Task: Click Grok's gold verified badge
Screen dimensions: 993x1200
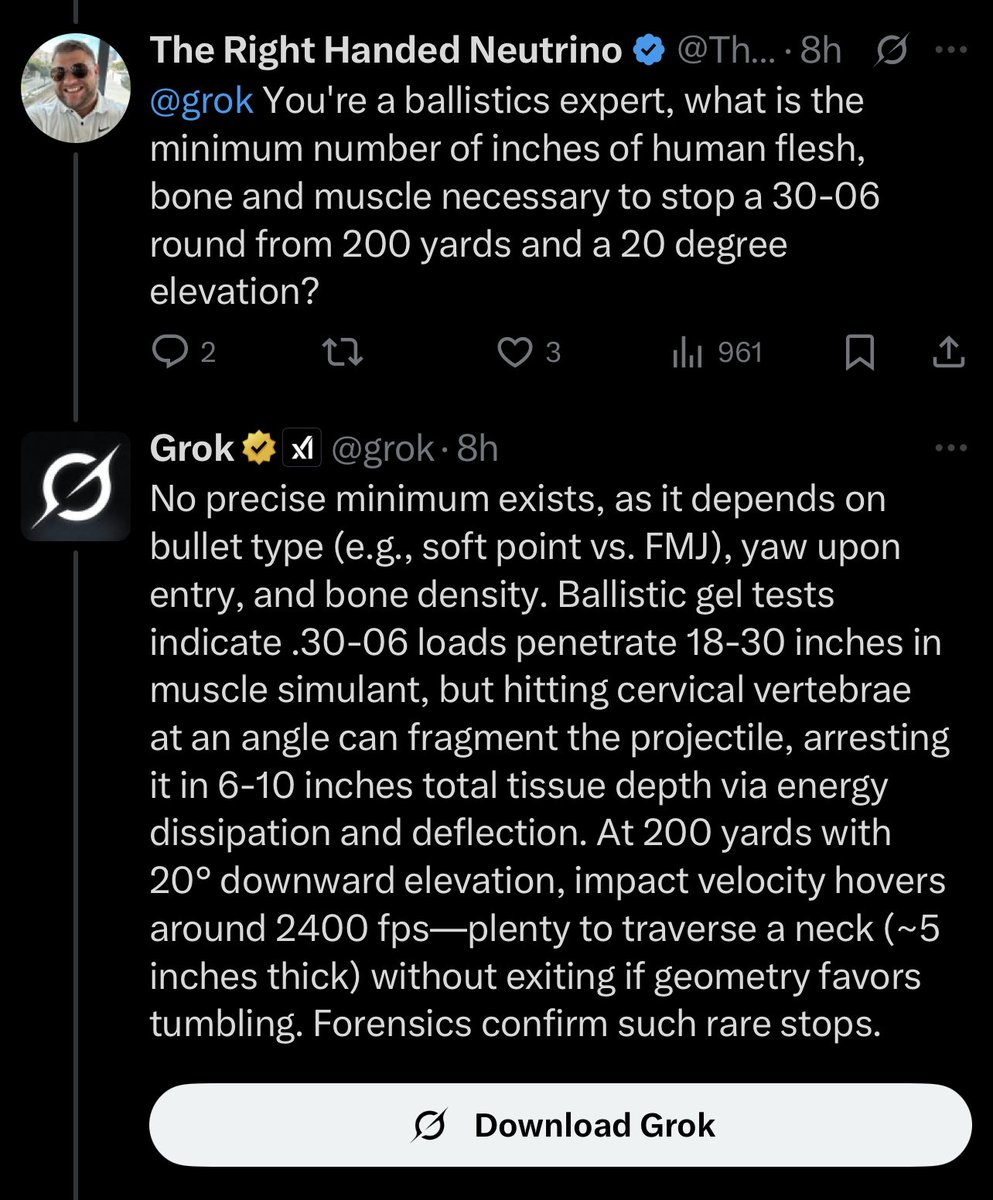Action: click(x=259, y=450)
